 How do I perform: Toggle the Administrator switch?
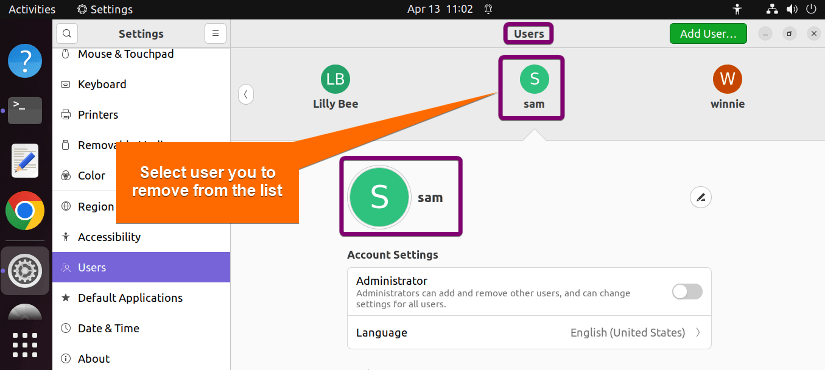pos(687,292)
